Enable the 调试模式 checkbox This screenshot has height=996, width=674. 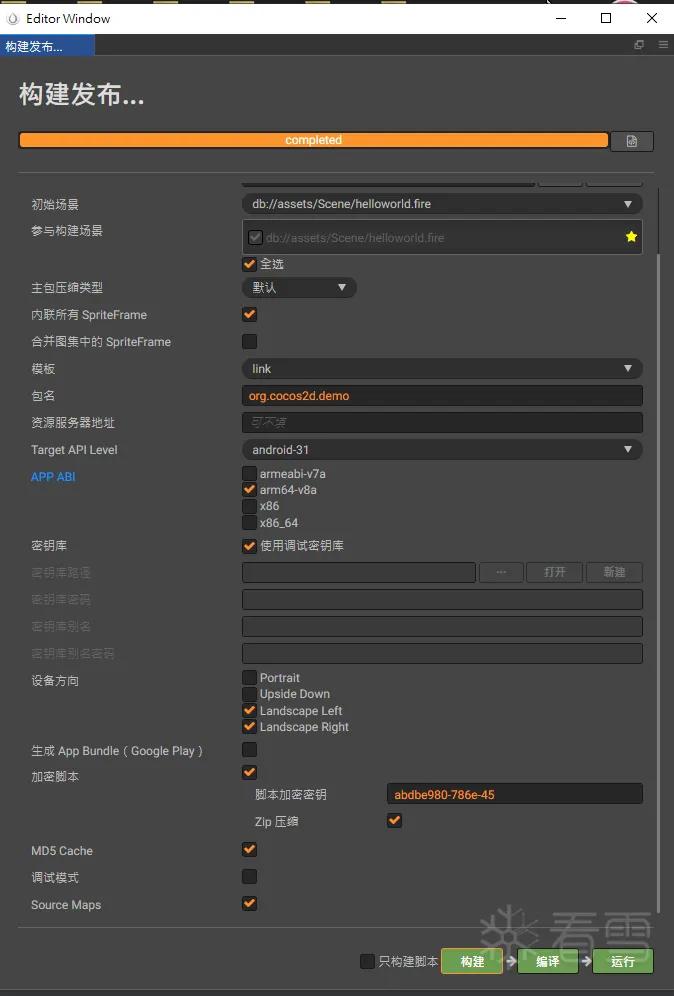coord(250,877)
